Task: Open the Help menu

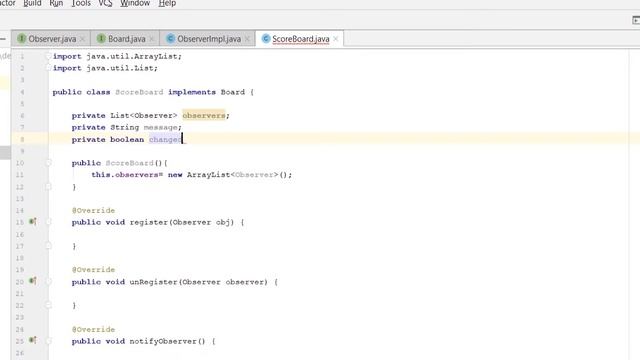Action: pyautogui.click(x=167, y=3)
